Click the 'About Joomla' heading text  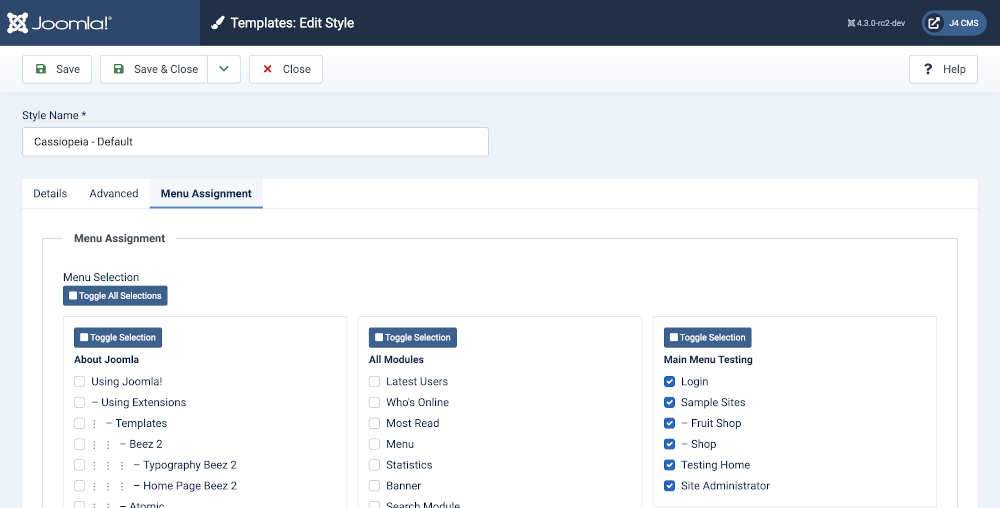coord(107,359)
